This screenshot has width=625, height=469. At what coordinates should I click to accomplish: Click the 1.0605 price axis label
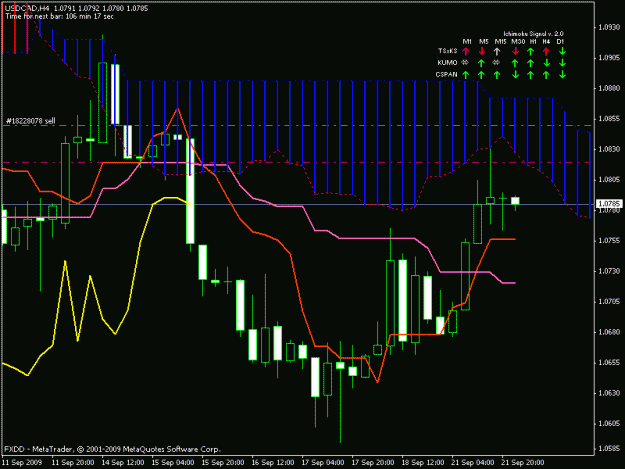(609, 424)
